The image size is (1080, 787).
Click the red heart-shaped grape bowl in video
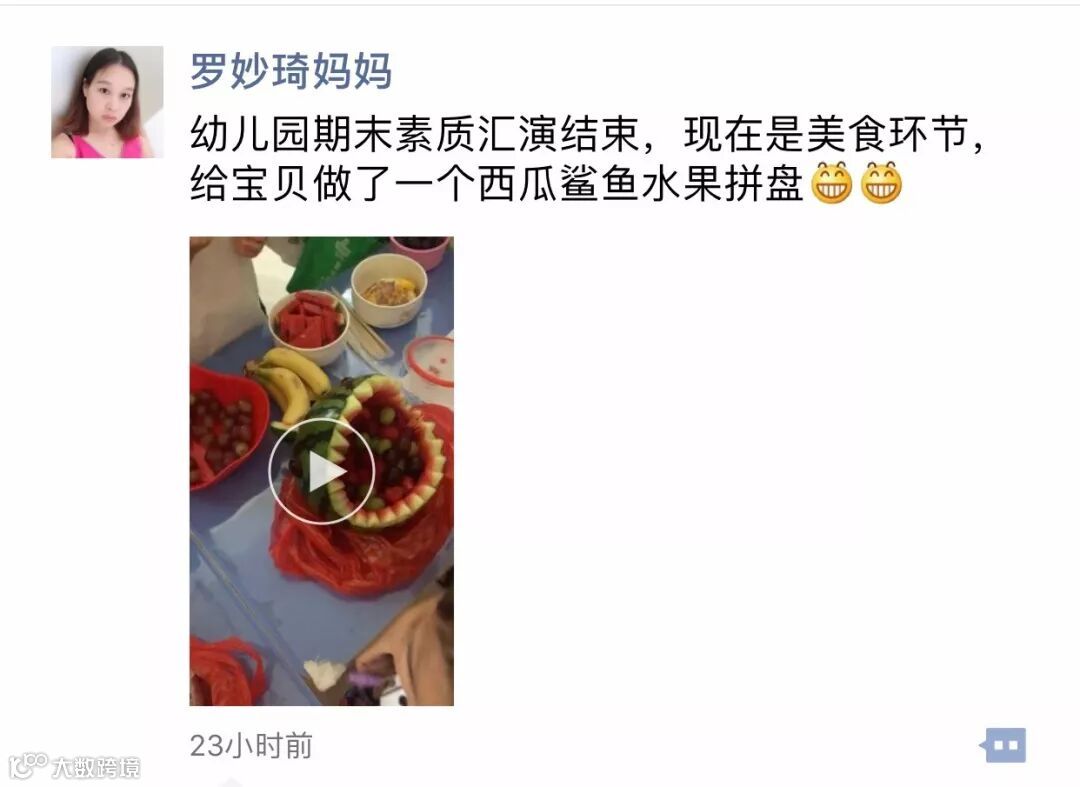click(228, 428)
